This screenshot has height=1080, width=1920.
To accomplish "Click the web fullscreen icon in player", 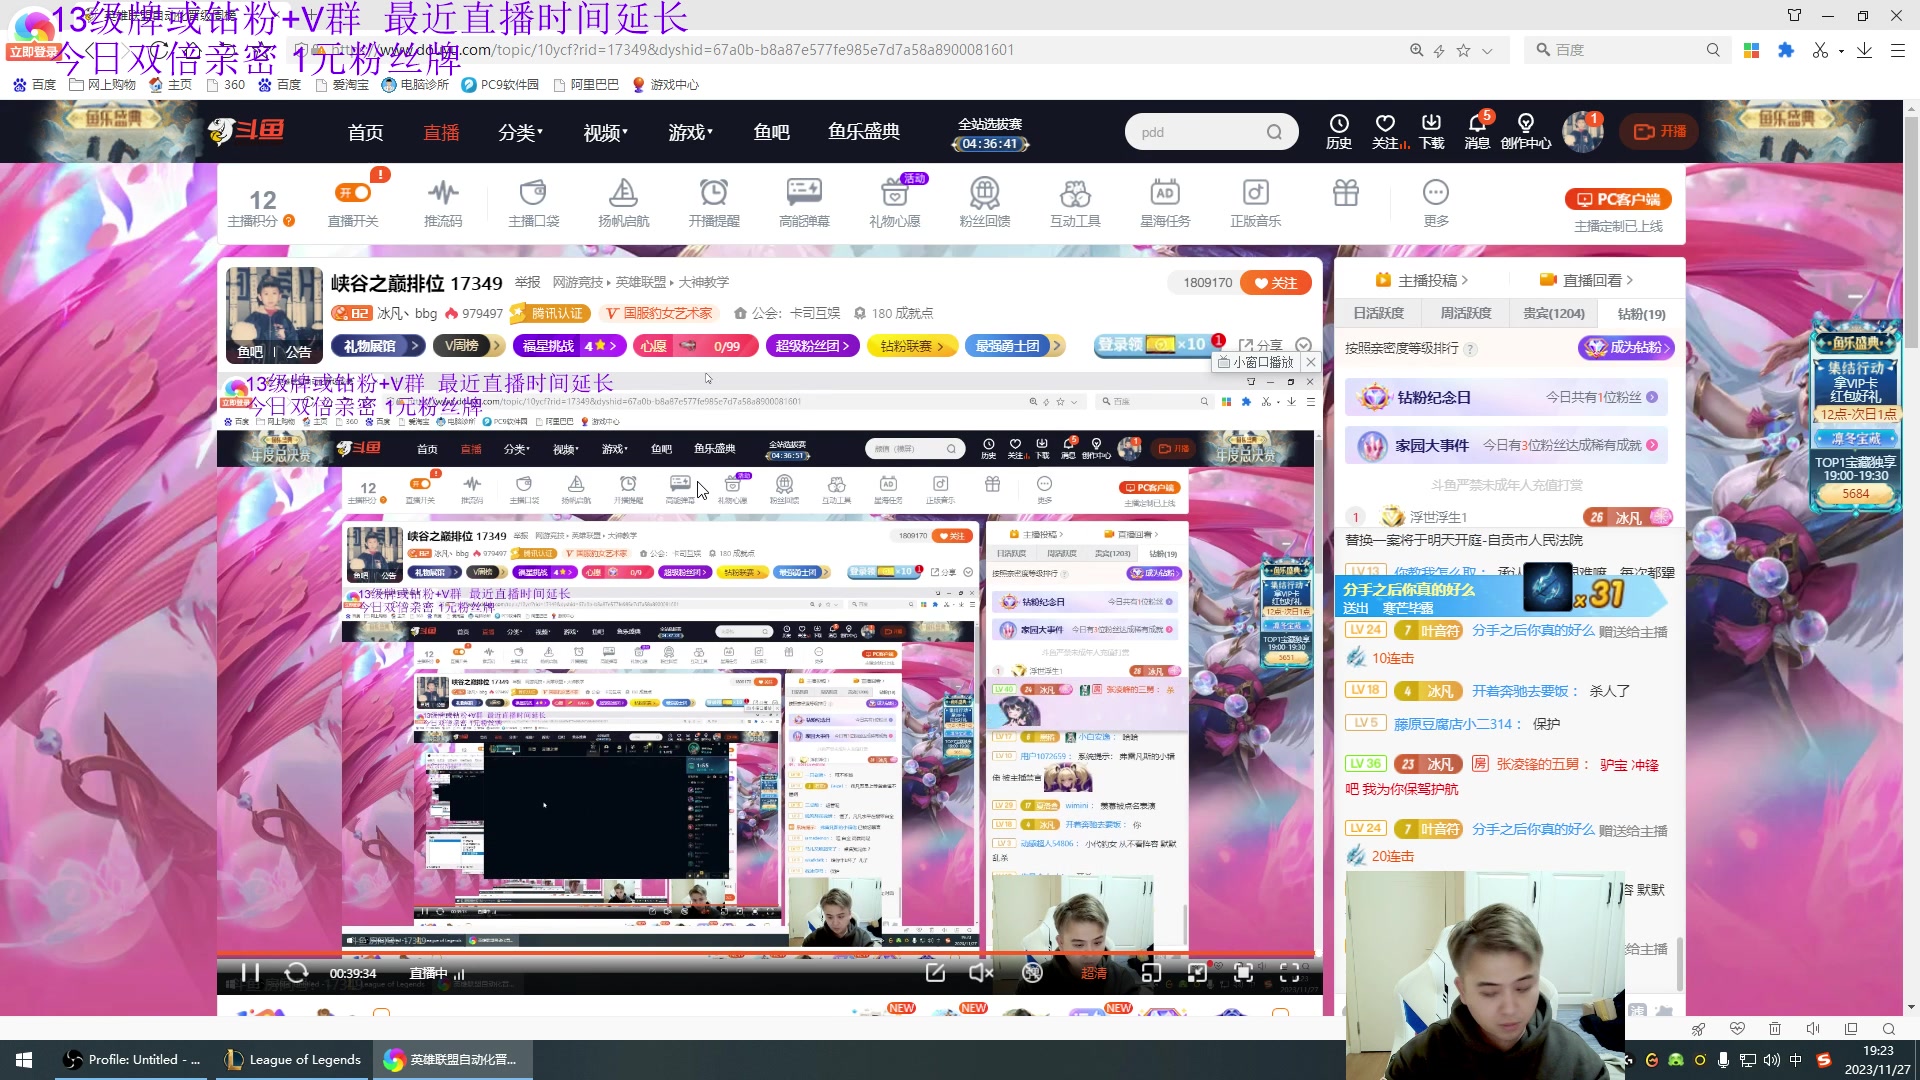I will pyautogui.click(x=1243, y=973).
